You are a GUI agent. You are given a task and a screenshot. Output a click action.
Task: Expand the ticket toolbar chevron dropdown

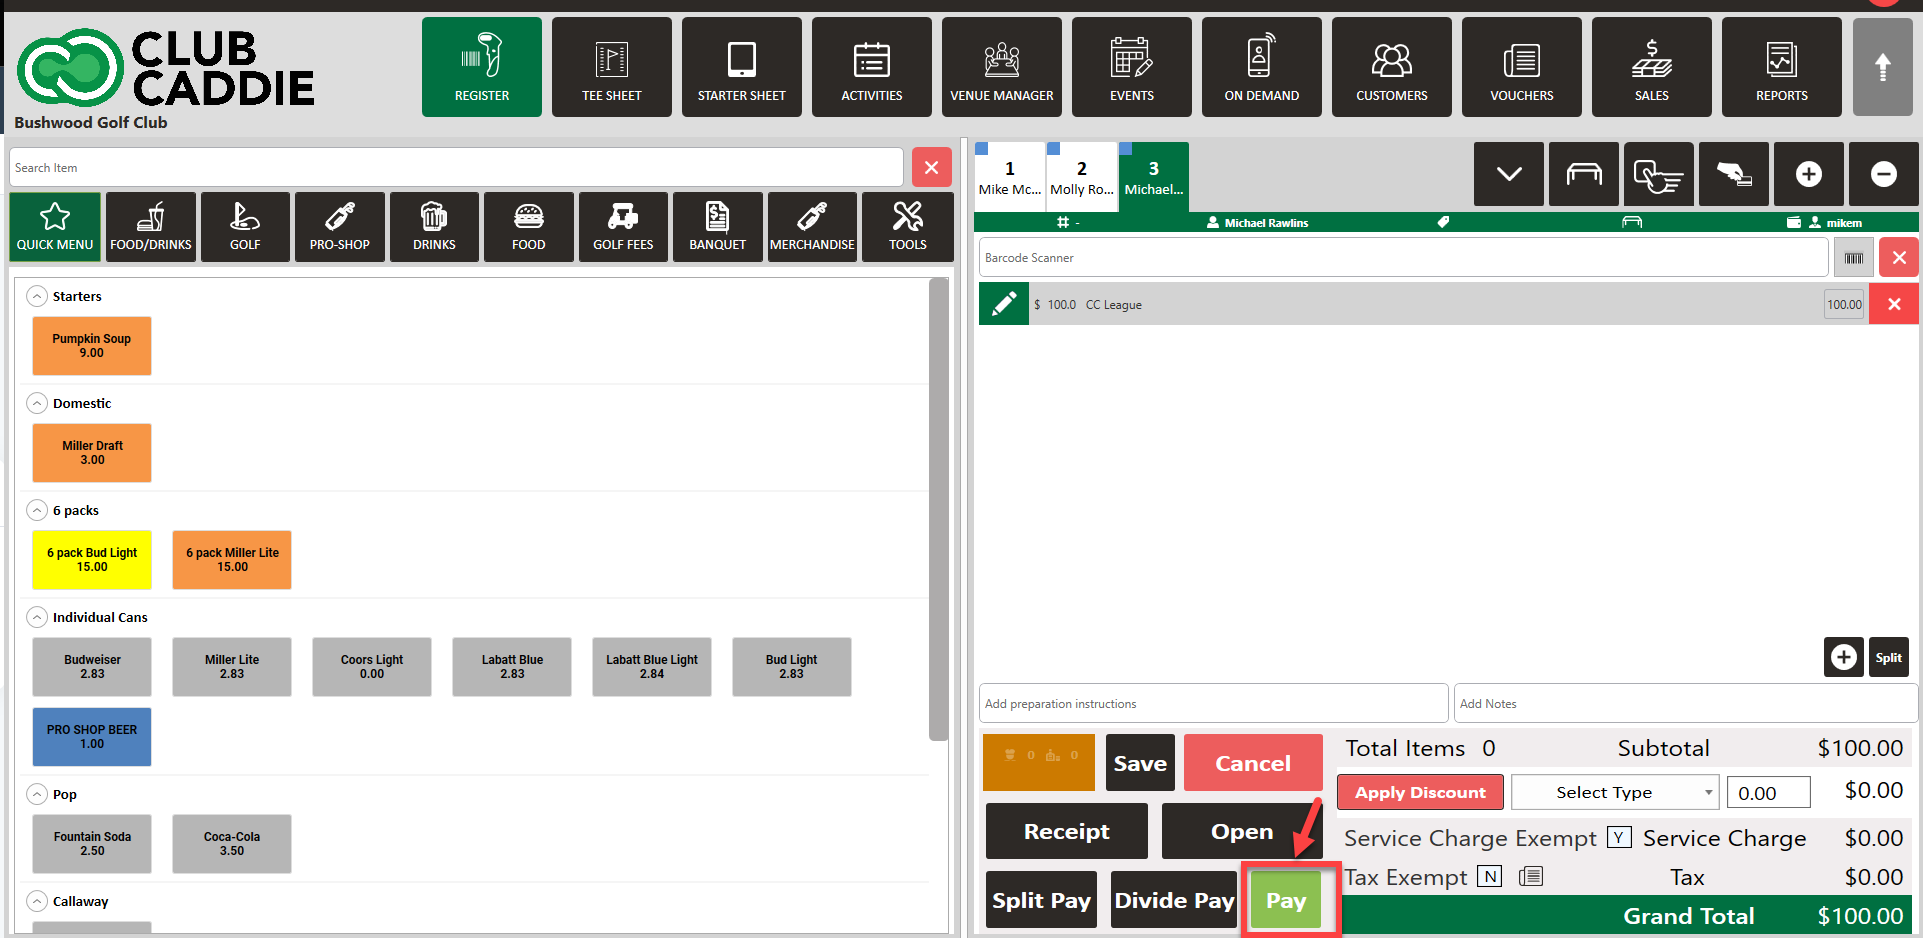(x=1508, y=174)
